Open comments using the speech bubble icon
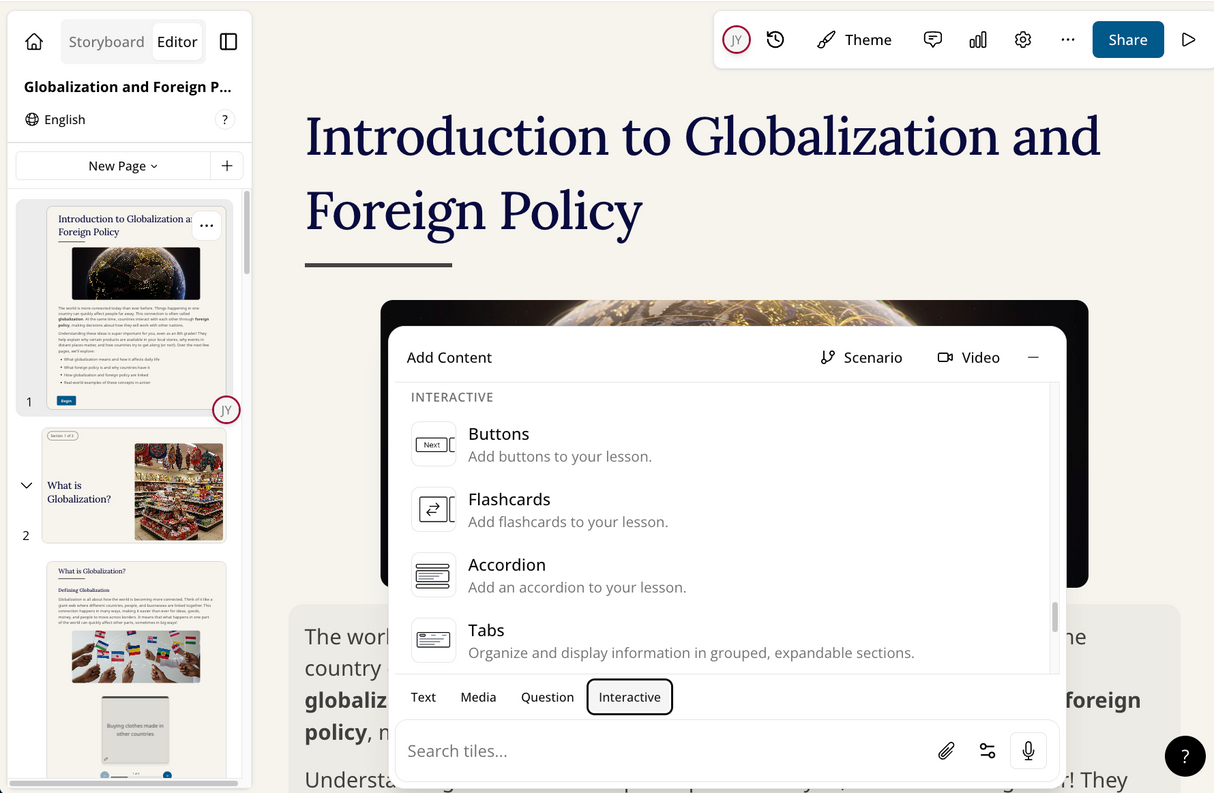This screenshot has width=1214, height=793. (932, 39)
